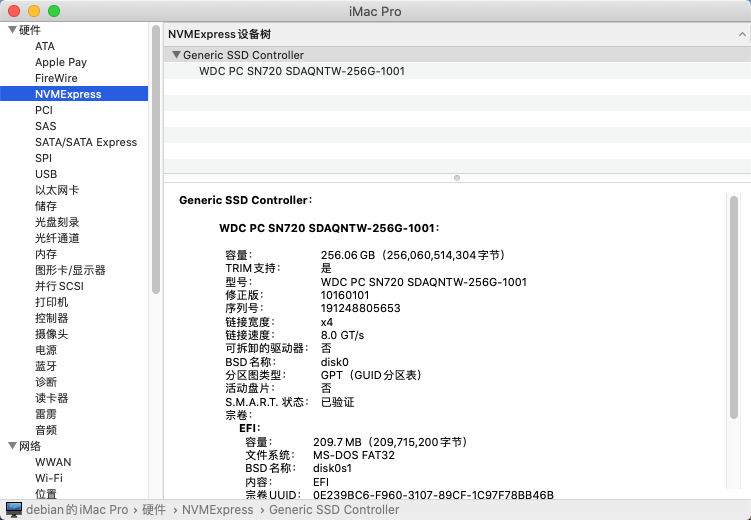Open 读卡器 category
This screenshot has height=520, width=751.
(x=51, y=398)
